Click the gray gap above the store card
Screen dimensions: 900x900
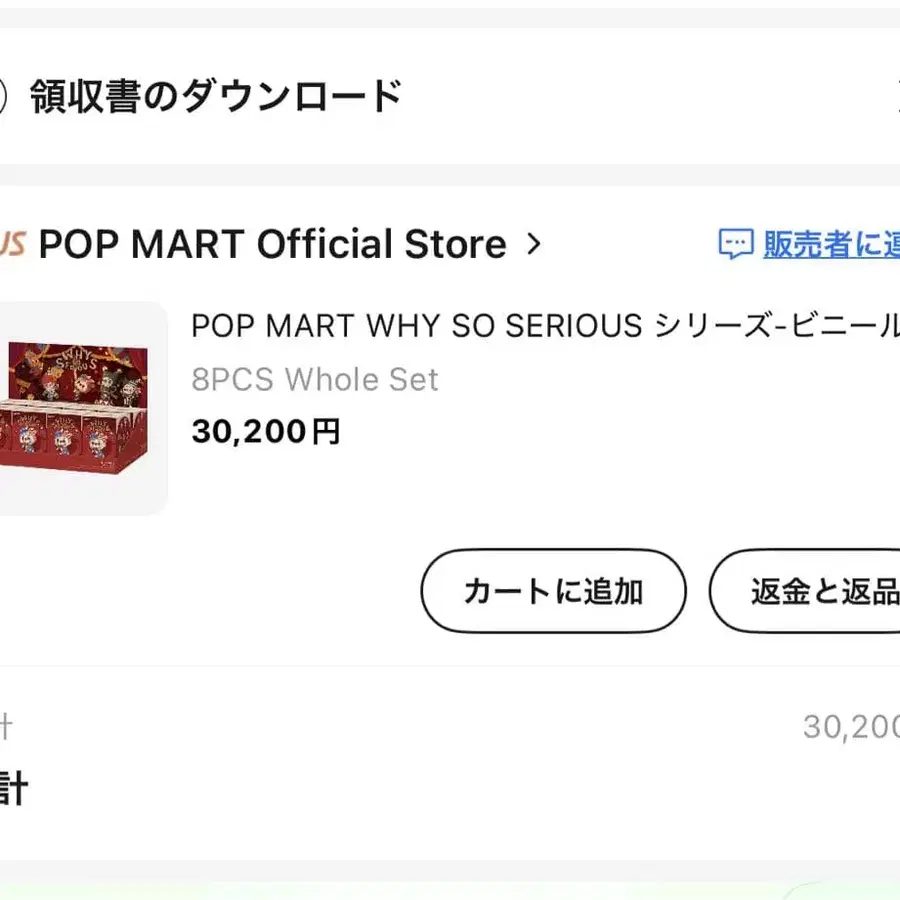click(450, 174)
